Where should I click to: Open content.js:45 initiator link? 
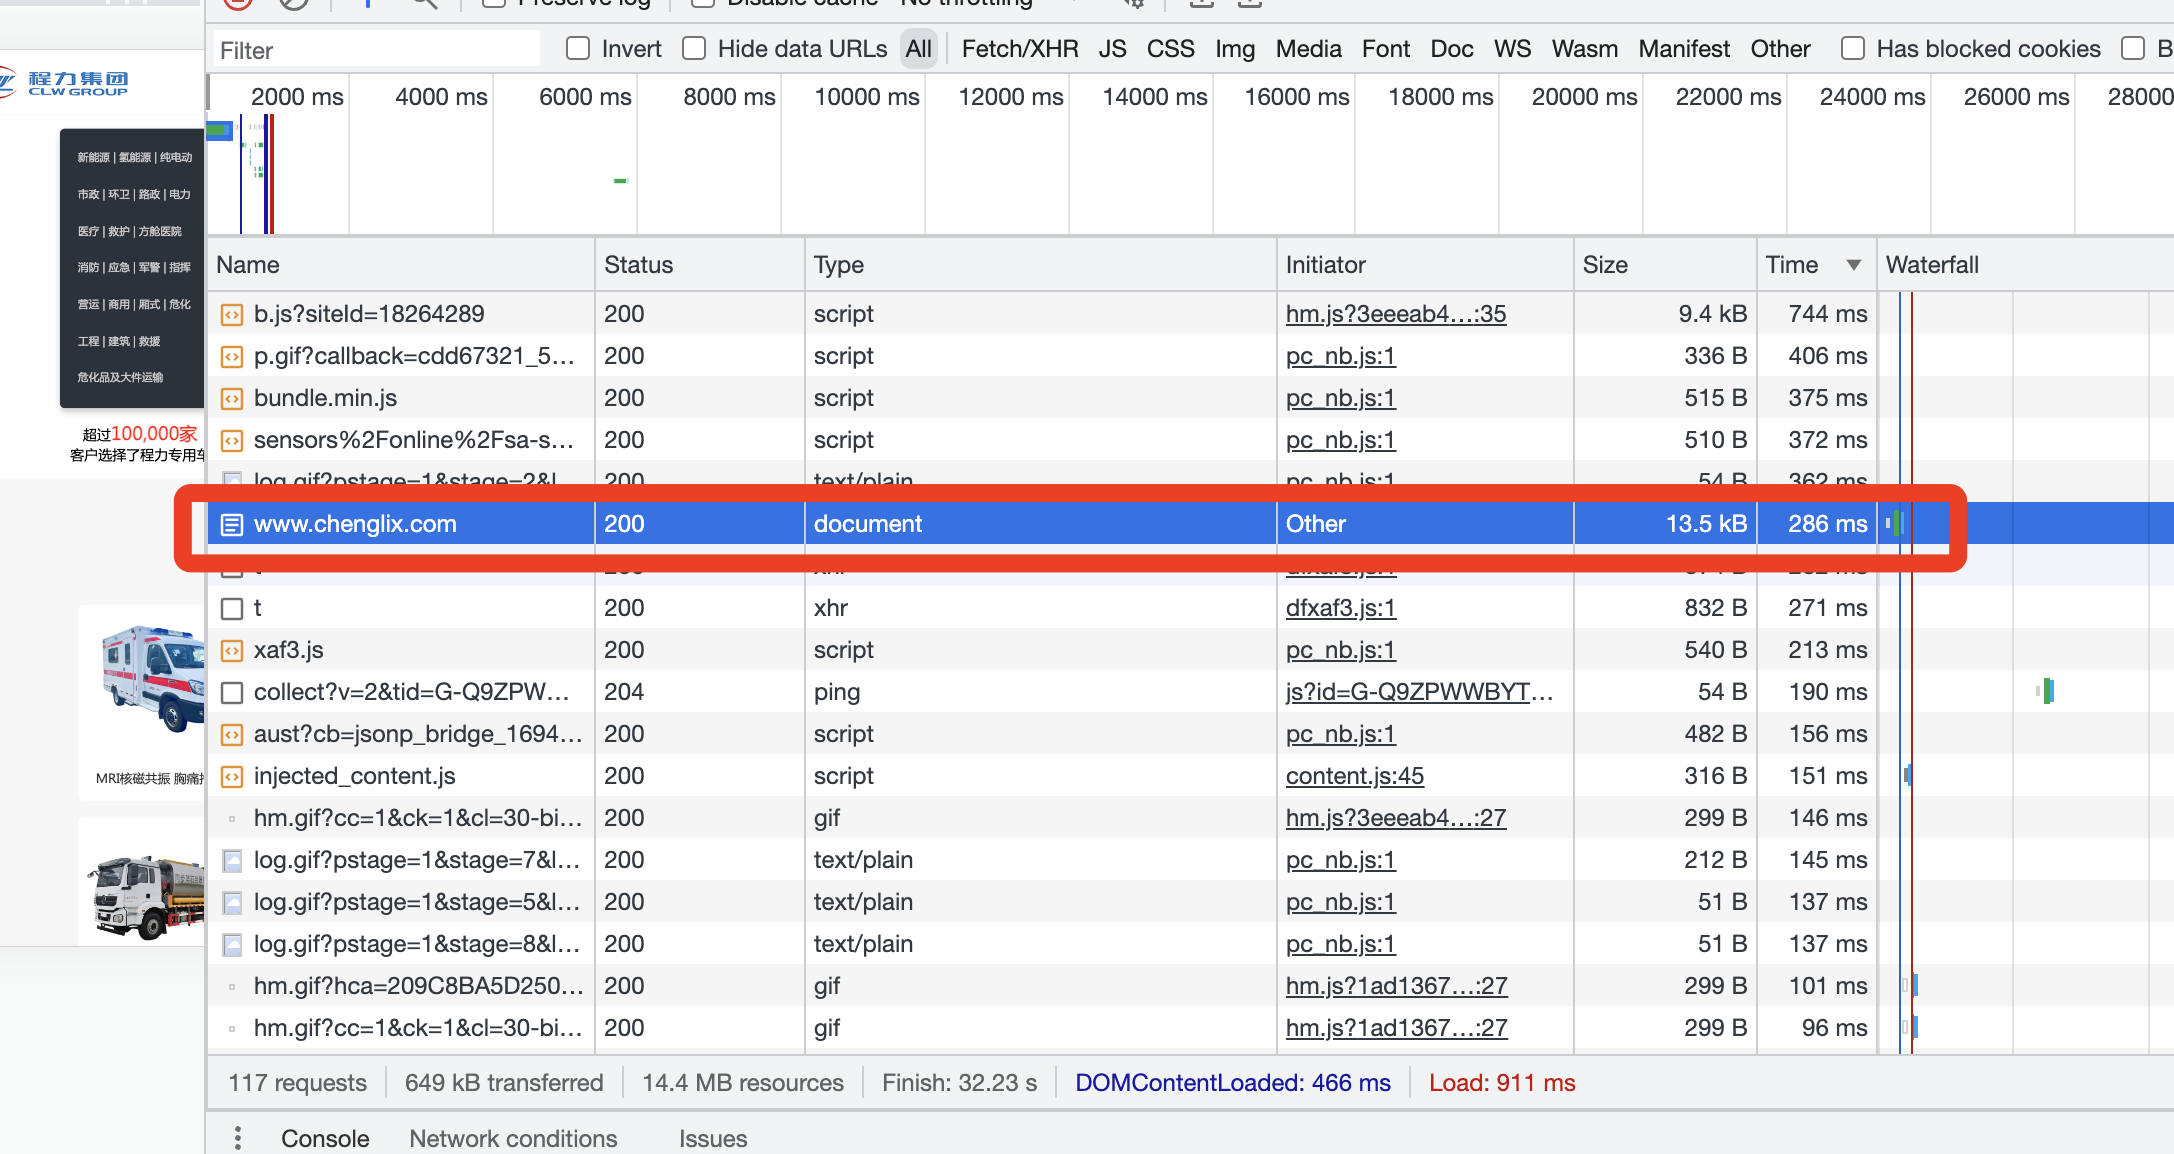tap(1354, 776)
